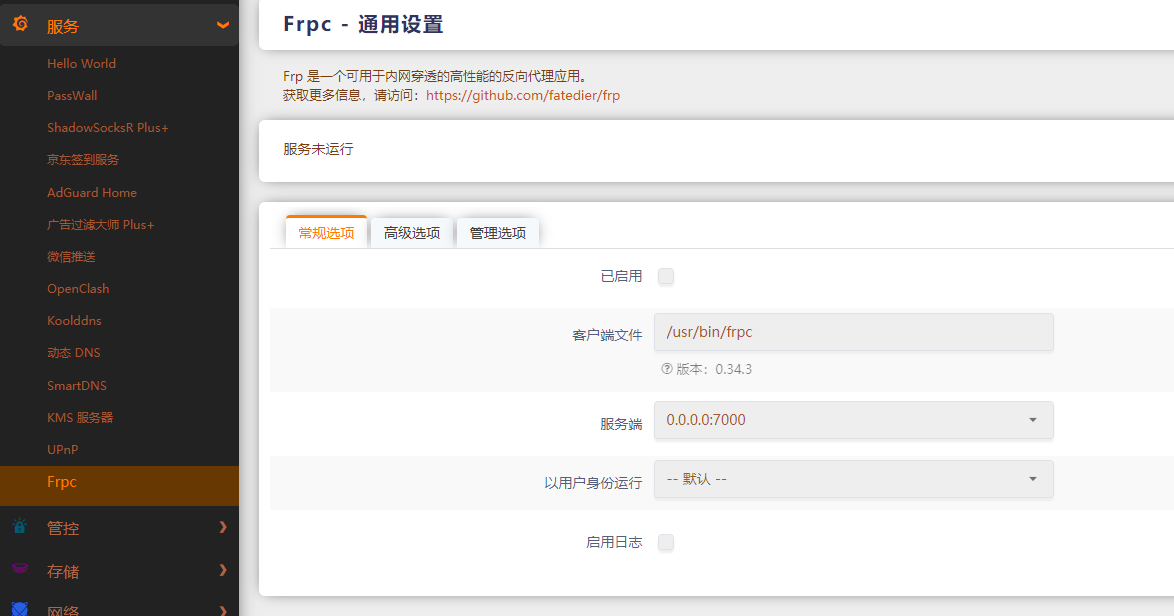
Task: Open the fatedier/frp GitHub link
Action: tap(522, 95)
